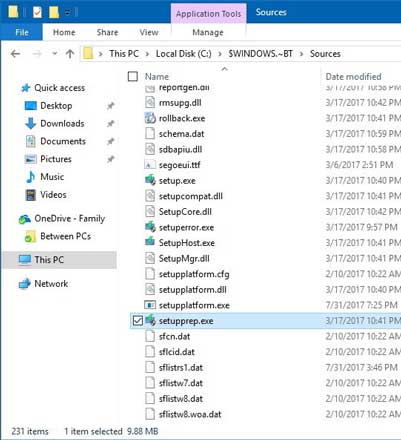
Task: Unpin Desktop using its pin icon
Action: pyautogui.click(x=110, y=106)
